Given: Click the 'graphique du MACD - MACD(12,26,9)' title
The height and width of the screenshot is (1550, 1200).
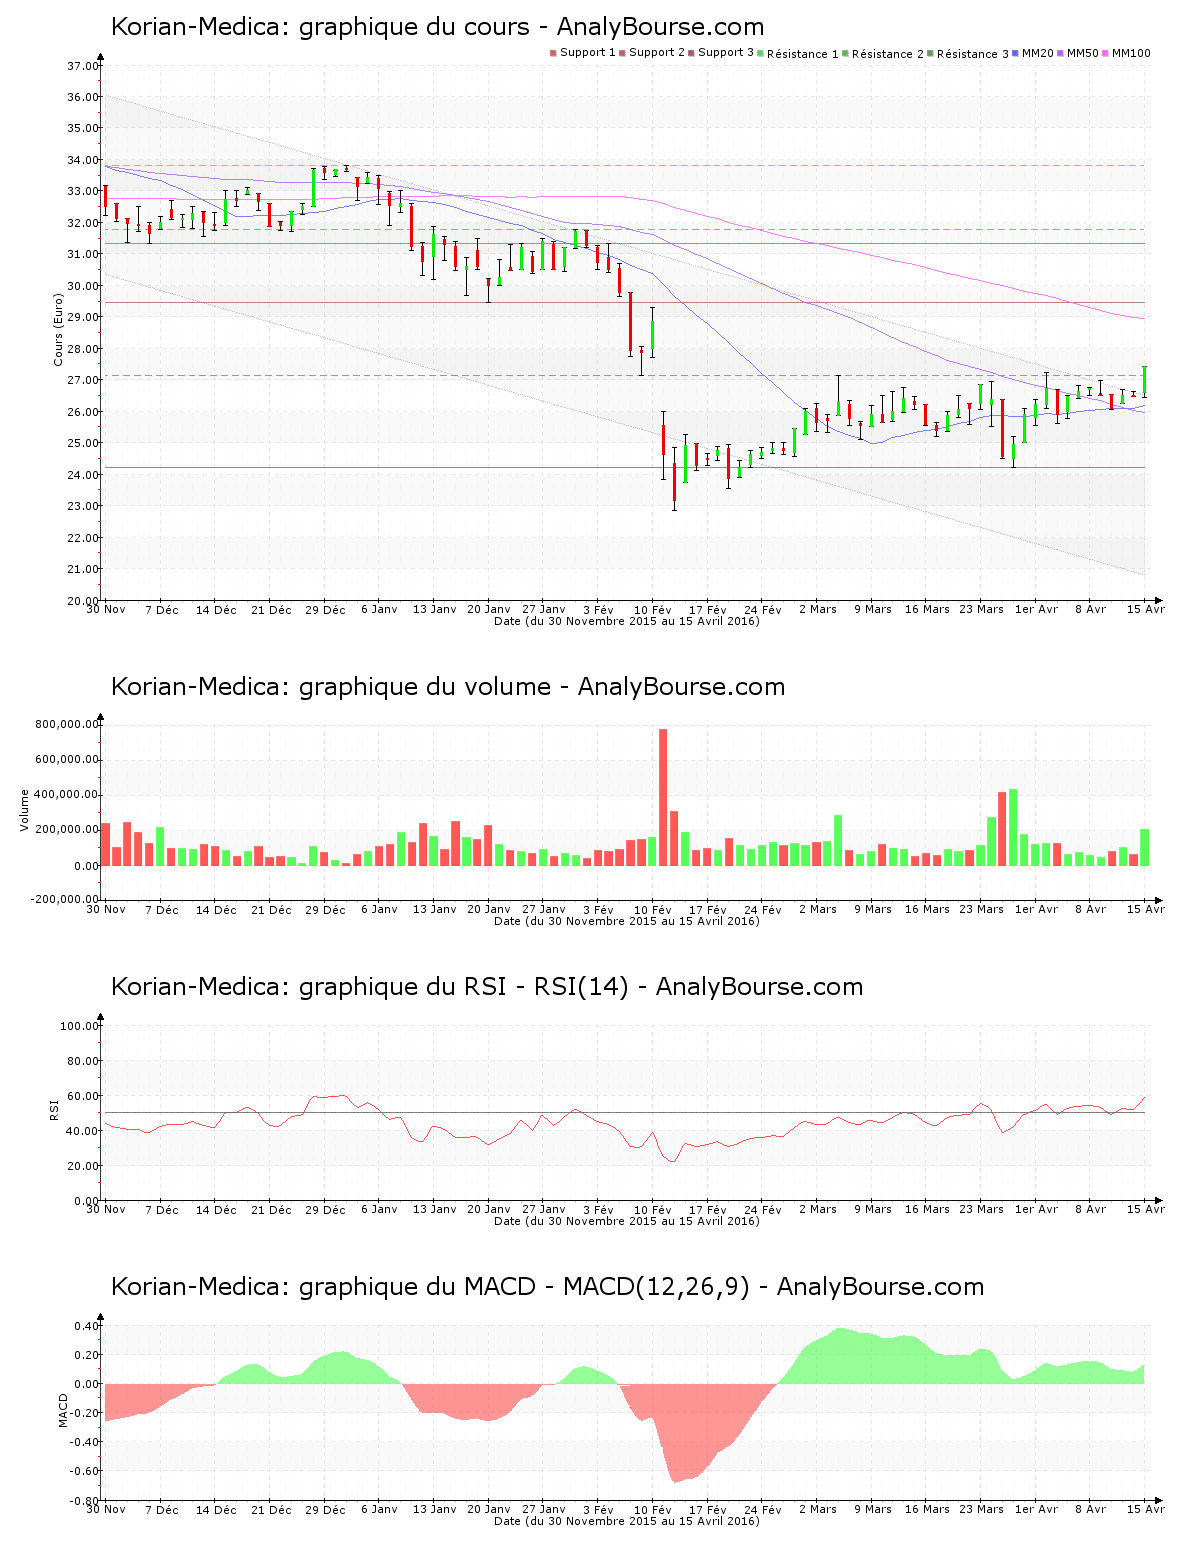Looking at the screenshot, I should [547, 1287].
